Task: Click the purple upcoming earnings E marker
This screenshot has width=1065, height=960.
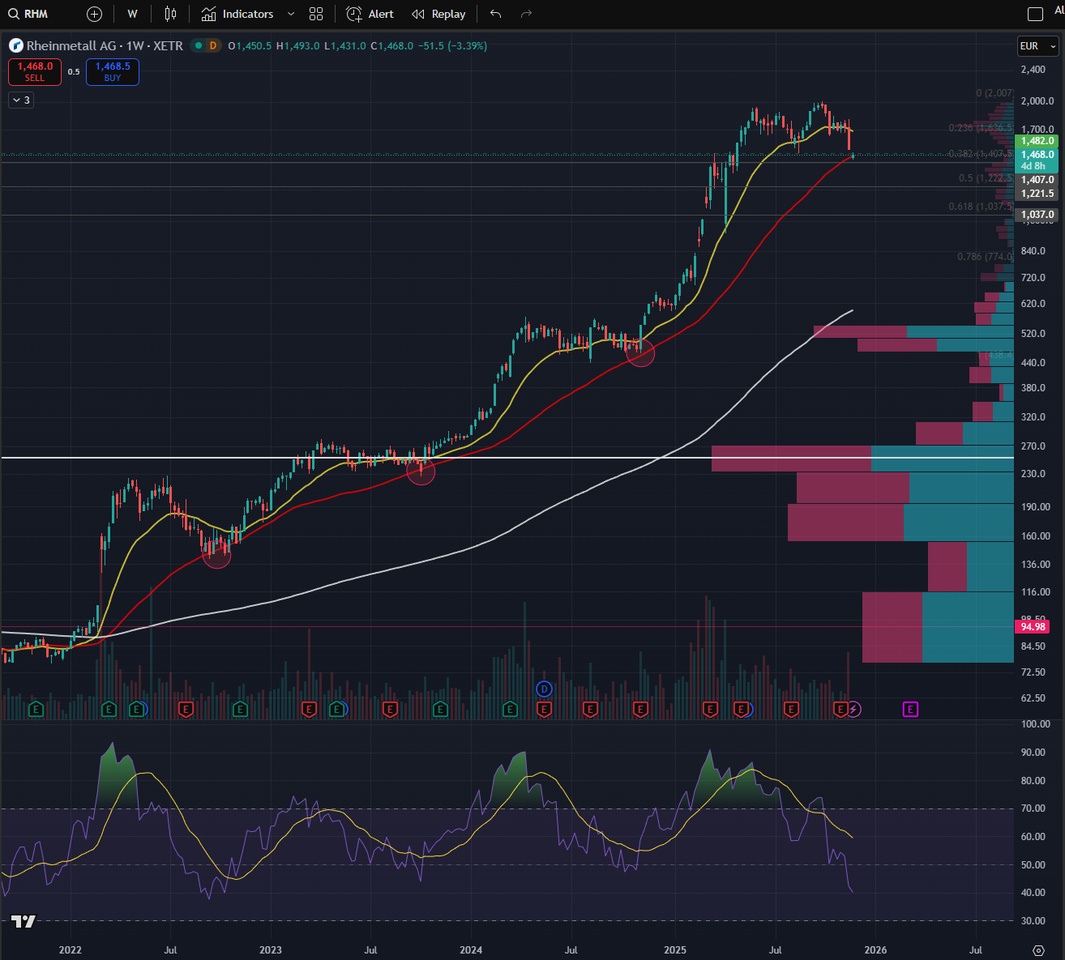Action: 910,709
